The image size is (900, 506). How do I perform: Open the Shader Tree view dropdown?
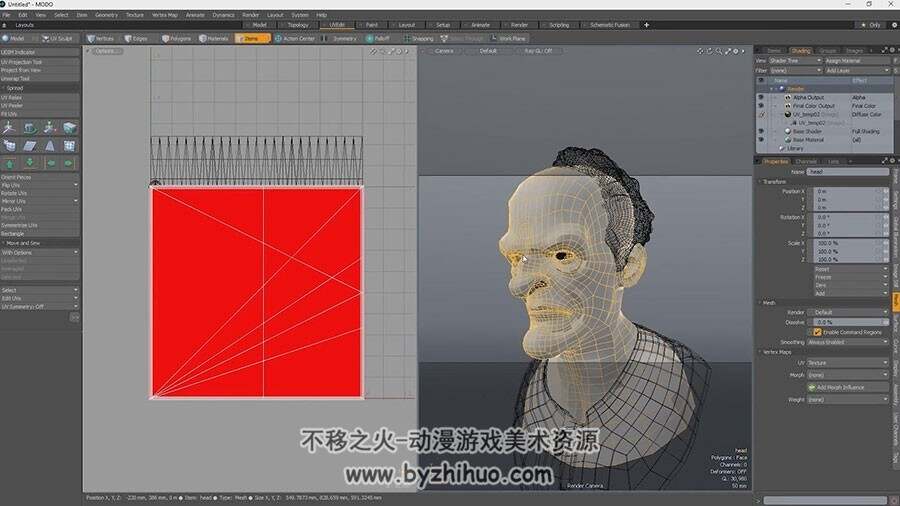(795, 60)
